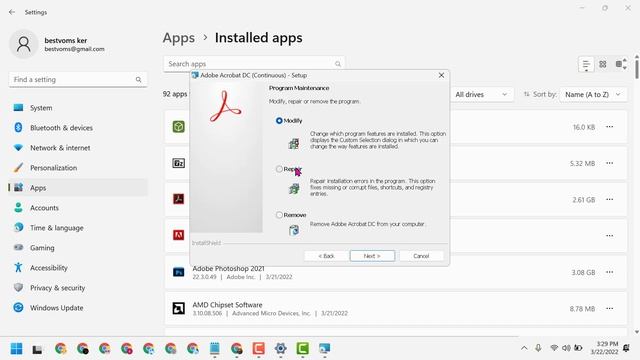
Task: Click the AMD Chipset Software icon
Action: (178, 308)
